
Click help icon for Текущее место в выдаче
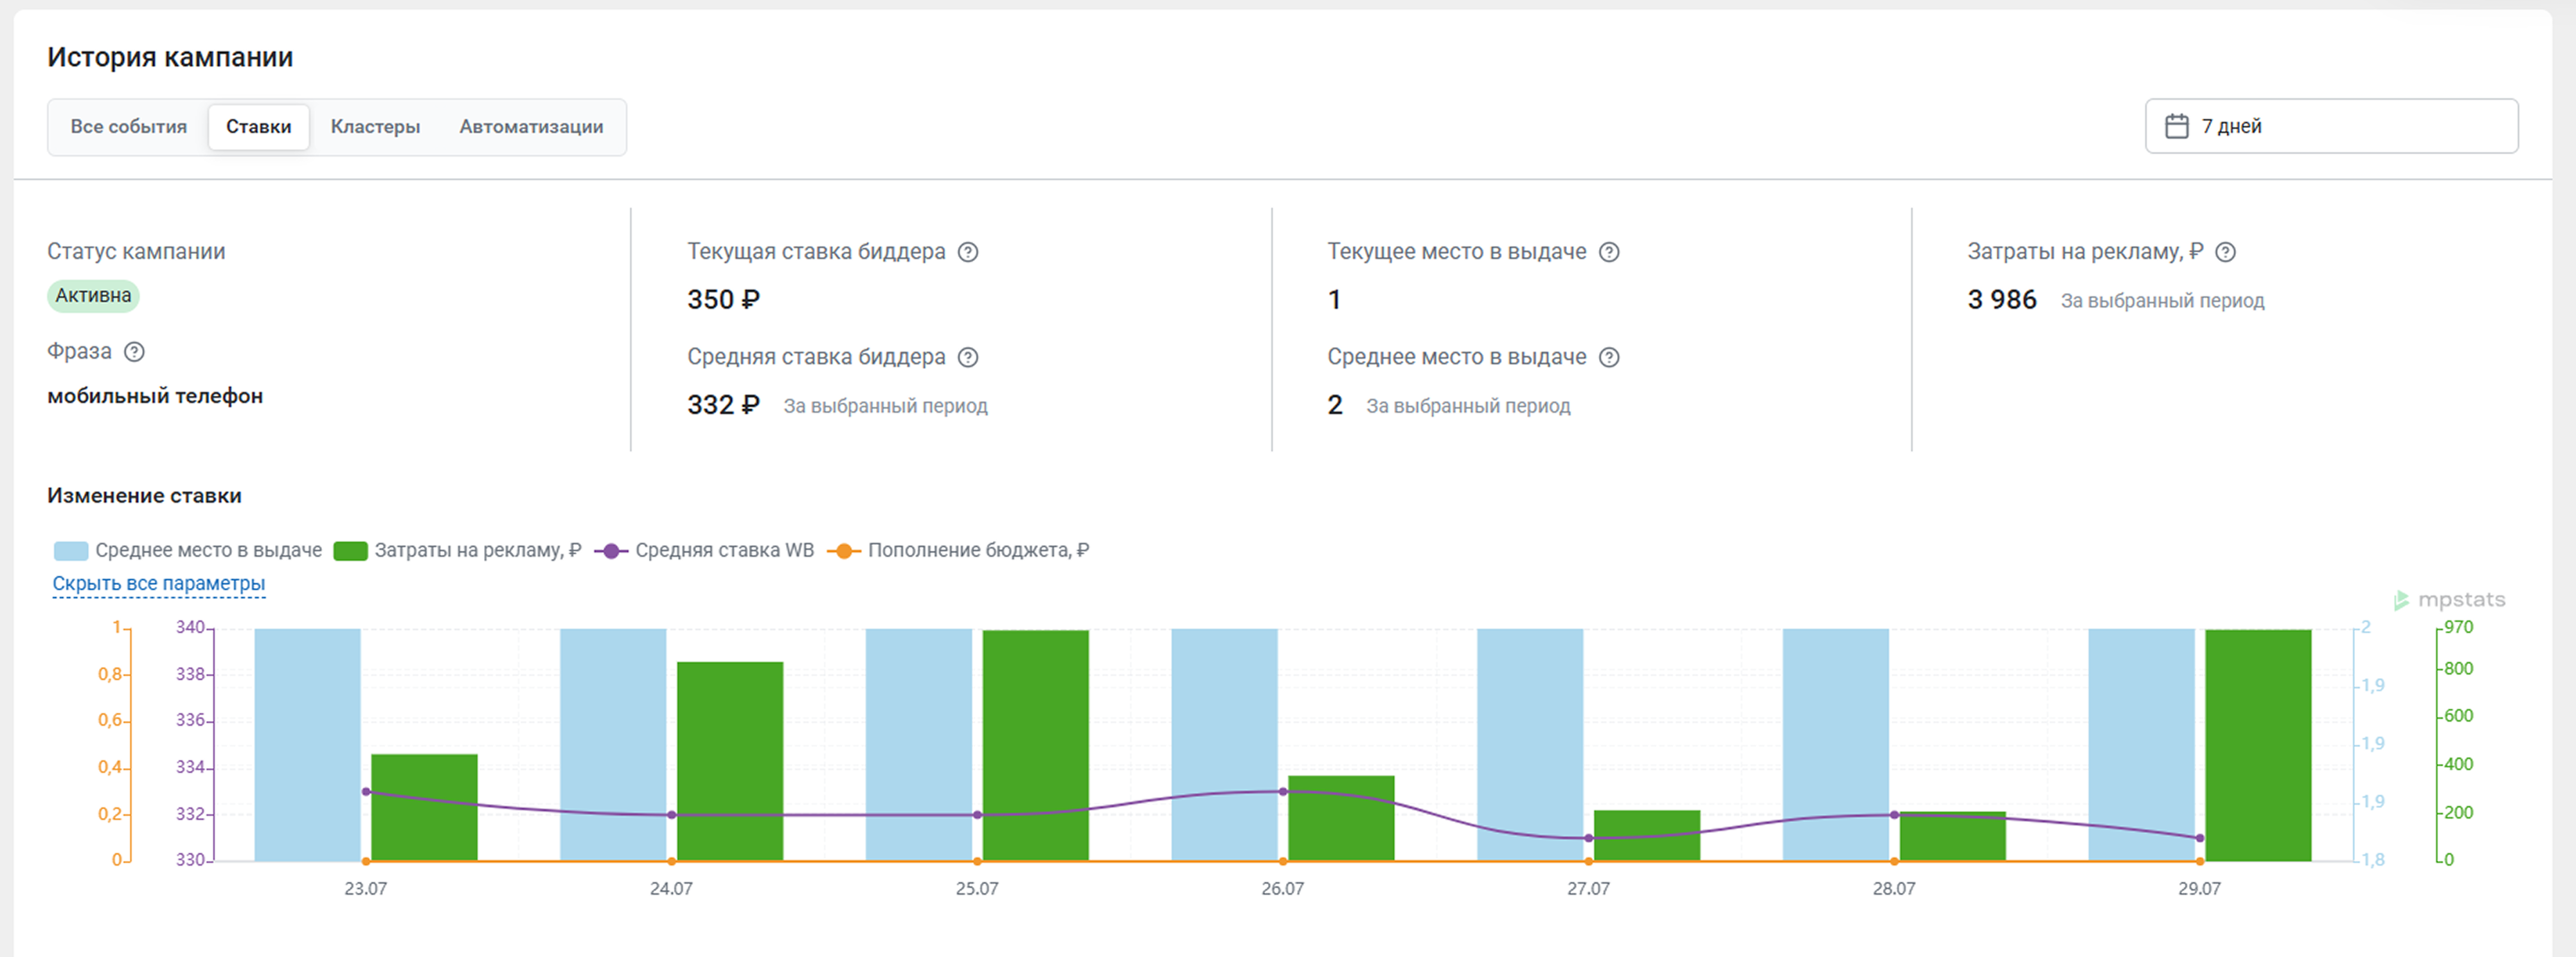pos(1609,252)
